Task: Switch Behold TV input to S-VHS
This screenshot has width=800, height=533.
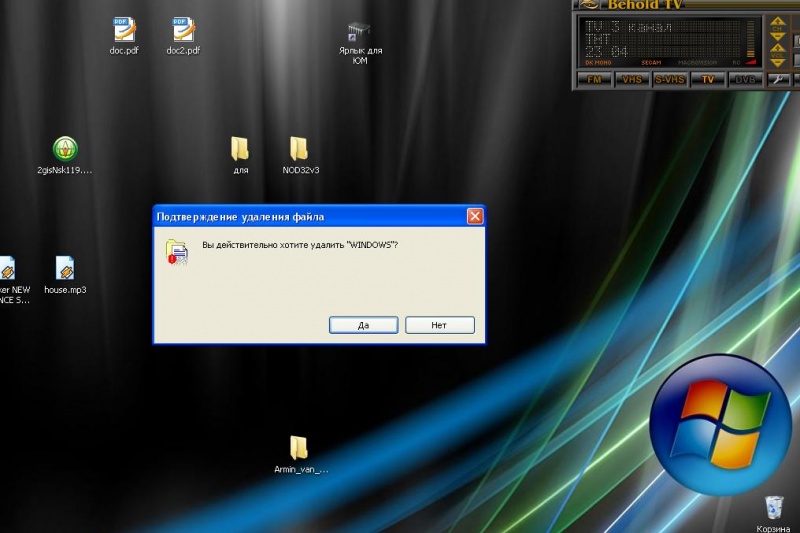Action: click(670, 80)
